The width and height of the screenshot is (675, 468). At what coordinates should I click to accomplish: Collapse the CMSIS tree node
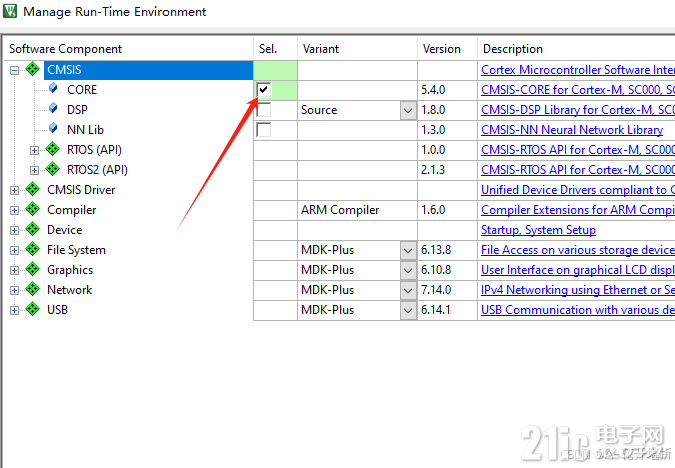coord(14,70)
